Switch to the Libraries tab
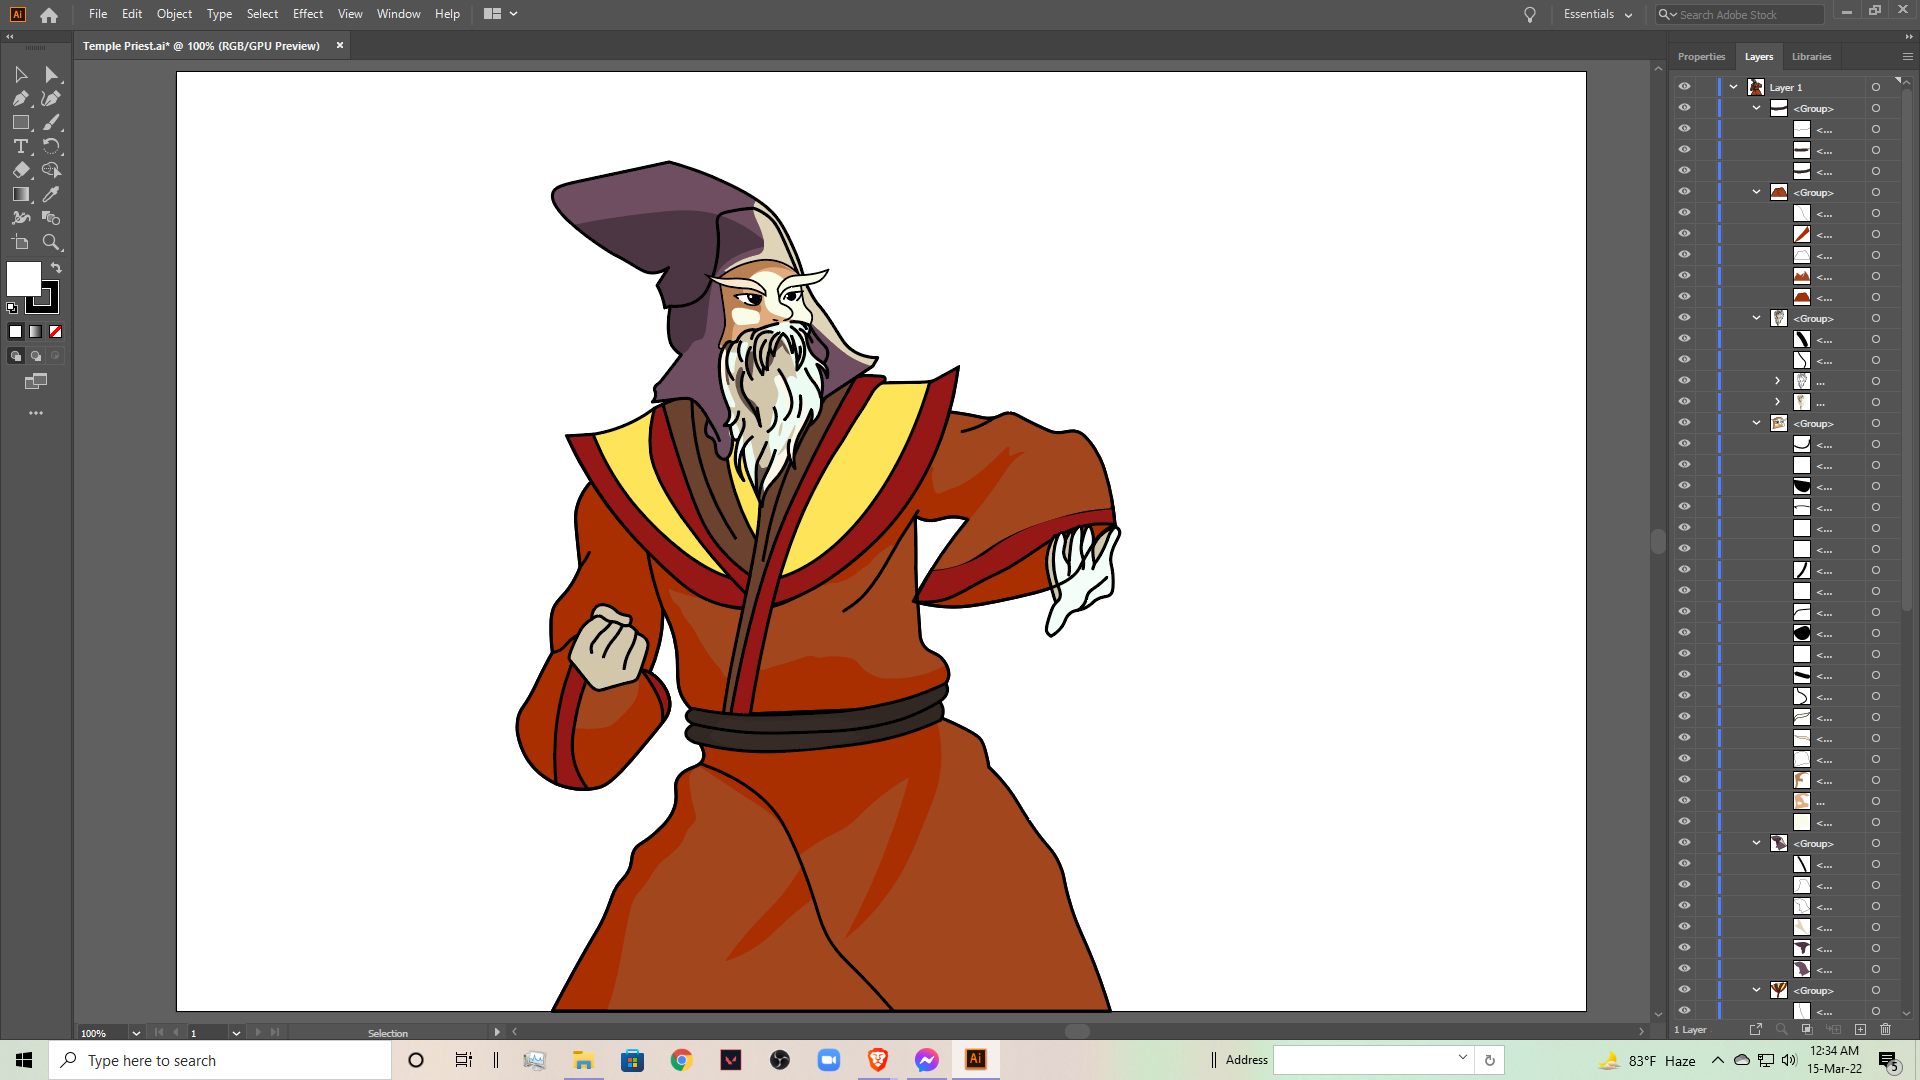The width and height of the screenshot is (1920, 1080). pyautogui.click(x=1810, y=56)
